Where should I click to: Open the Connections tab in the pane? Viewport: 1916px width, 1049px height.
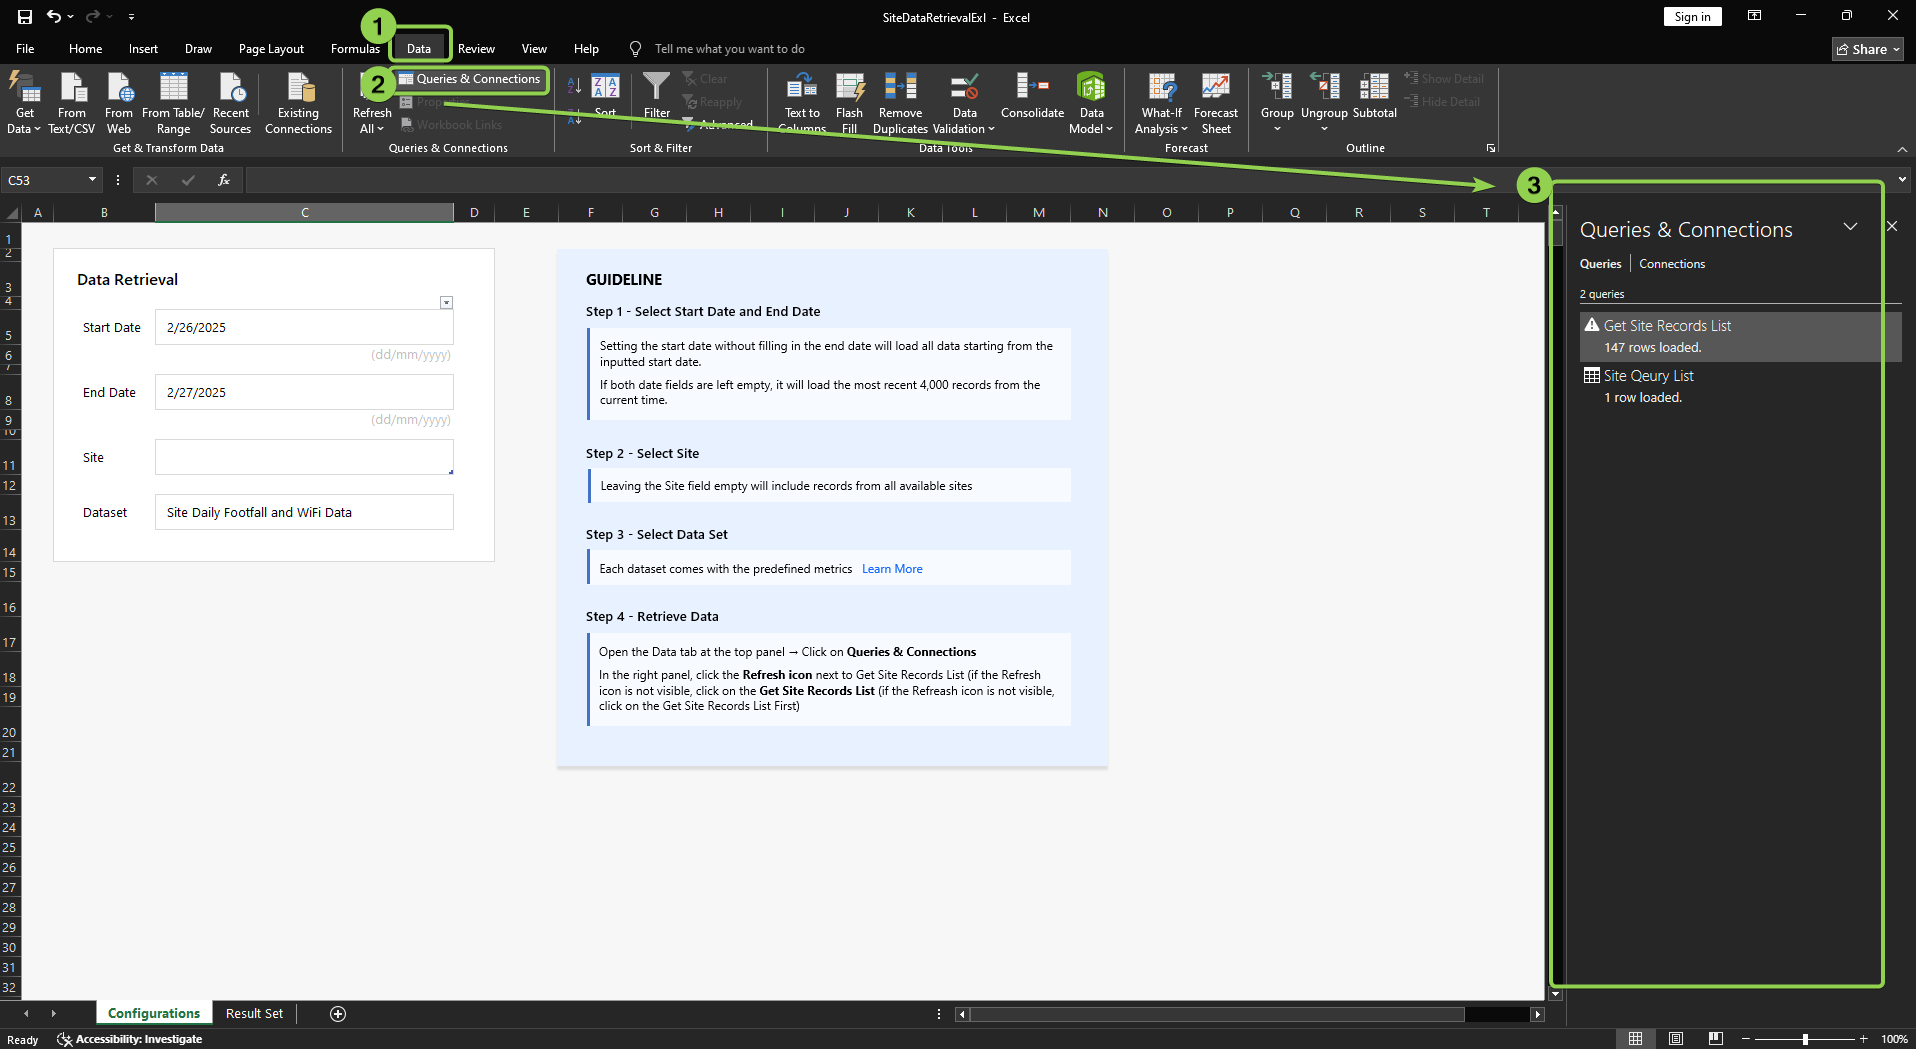pyautogui.click(x=1672, y=264)
